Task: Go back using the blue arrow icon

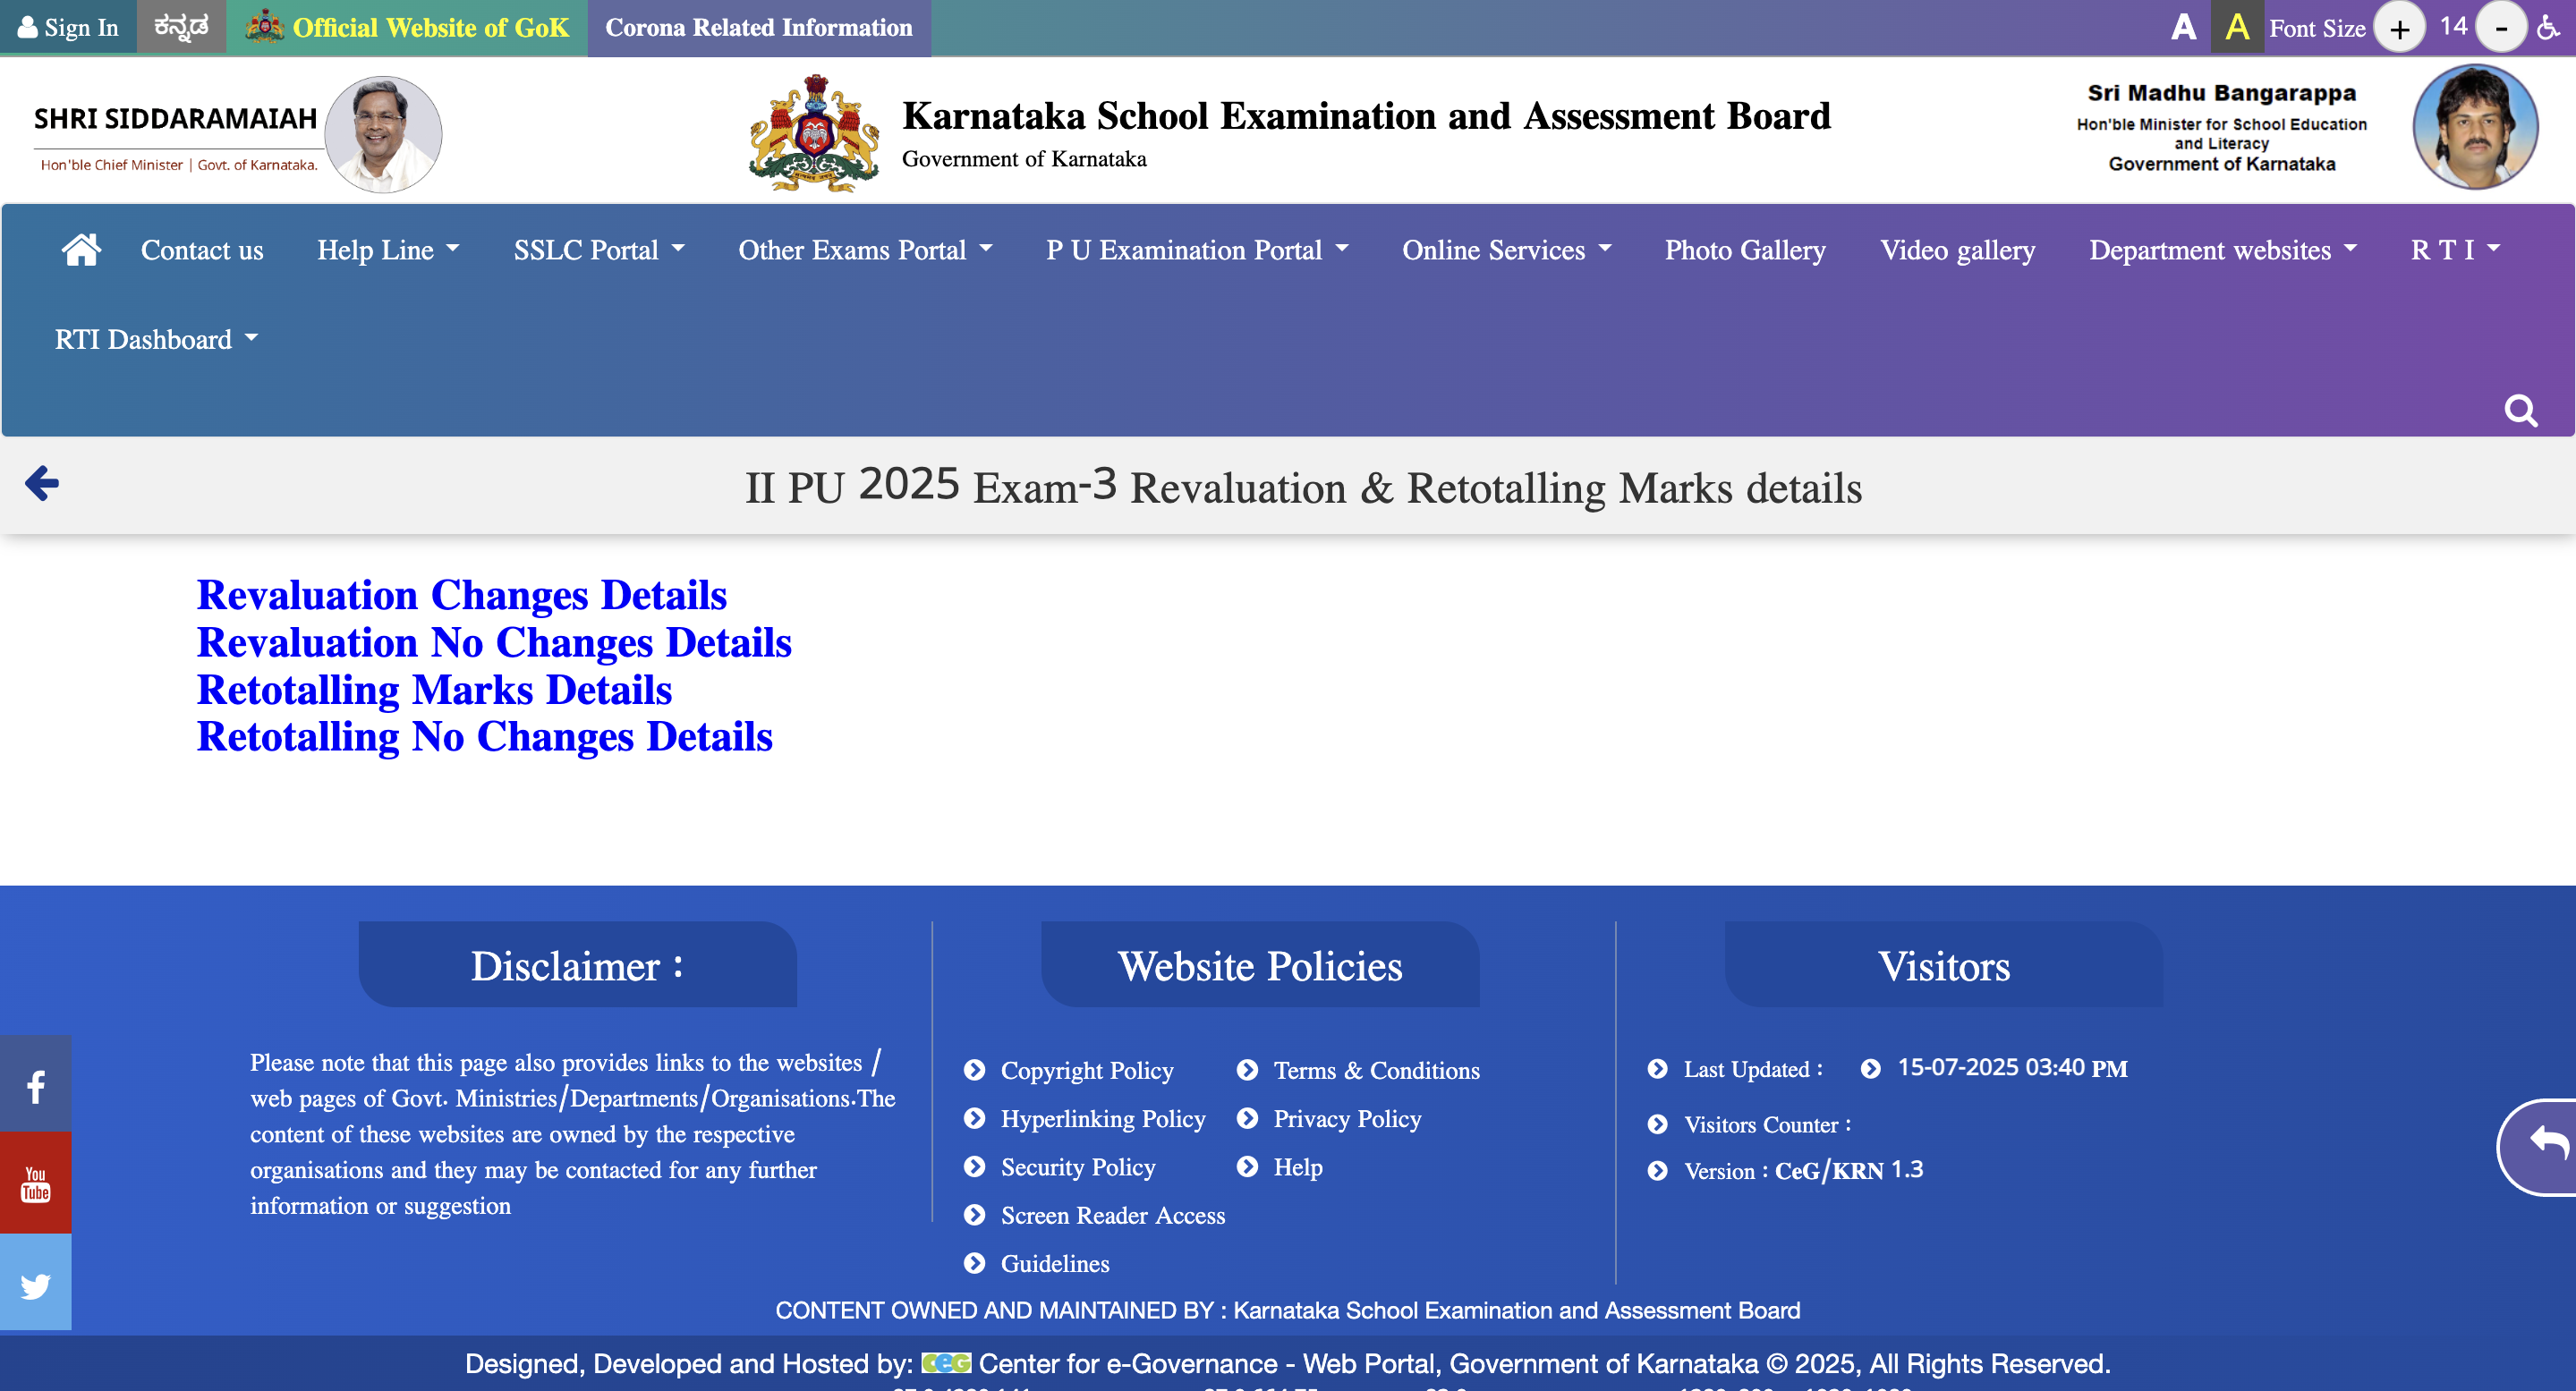Action: [42, 483]
